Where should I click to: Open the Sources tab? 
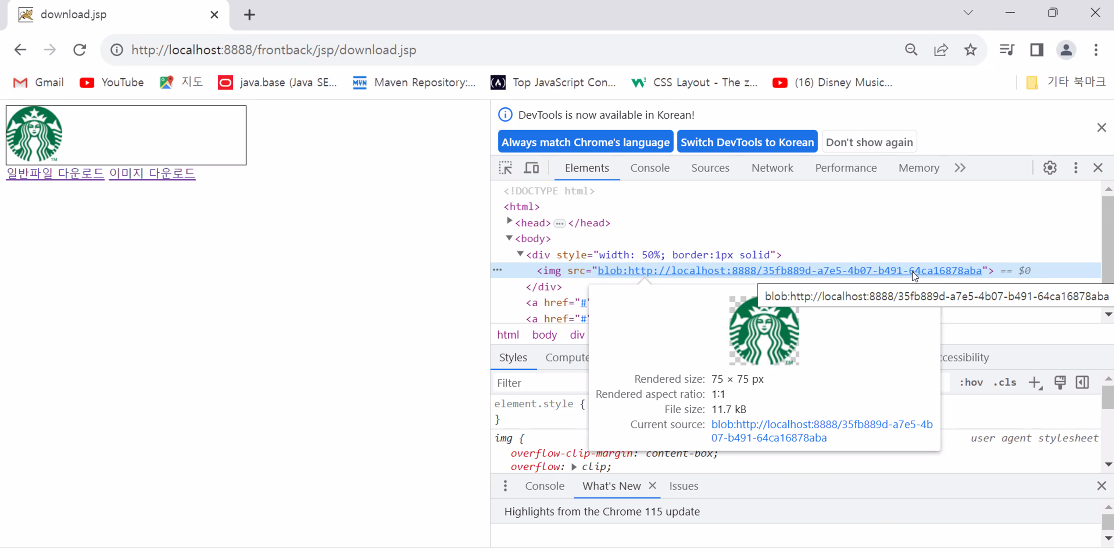pos(710,168)
